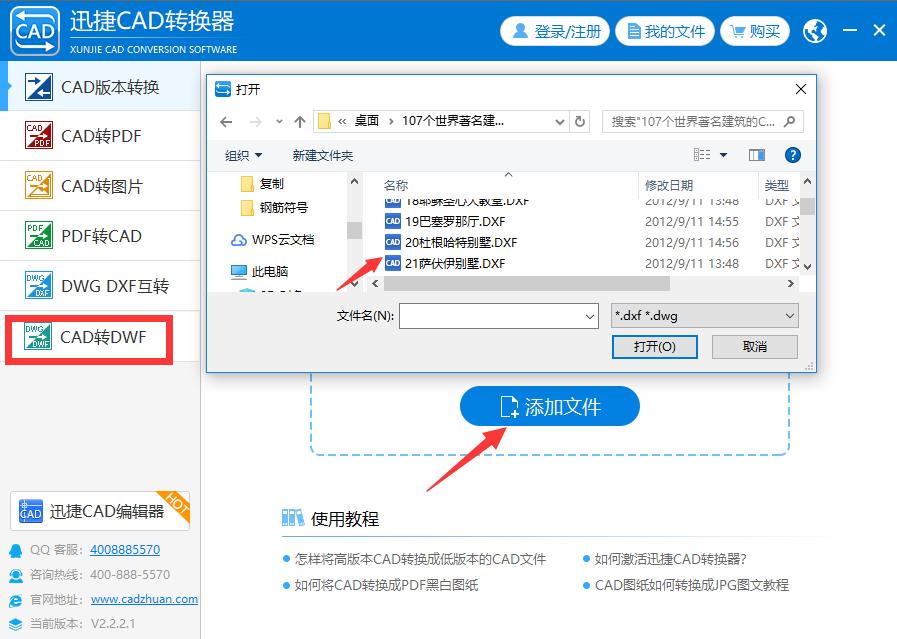The image size is (897, 639).
Task: Expand the folder path breadcrumb dropdown arrow
Action: click(x=558, y=120)
